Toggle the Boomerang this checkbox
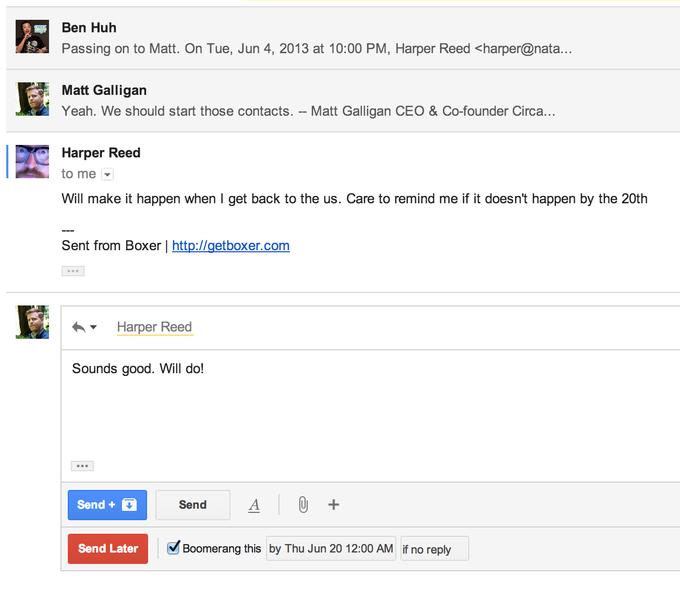This screenshot has width=680, height=589. [173, 548]
